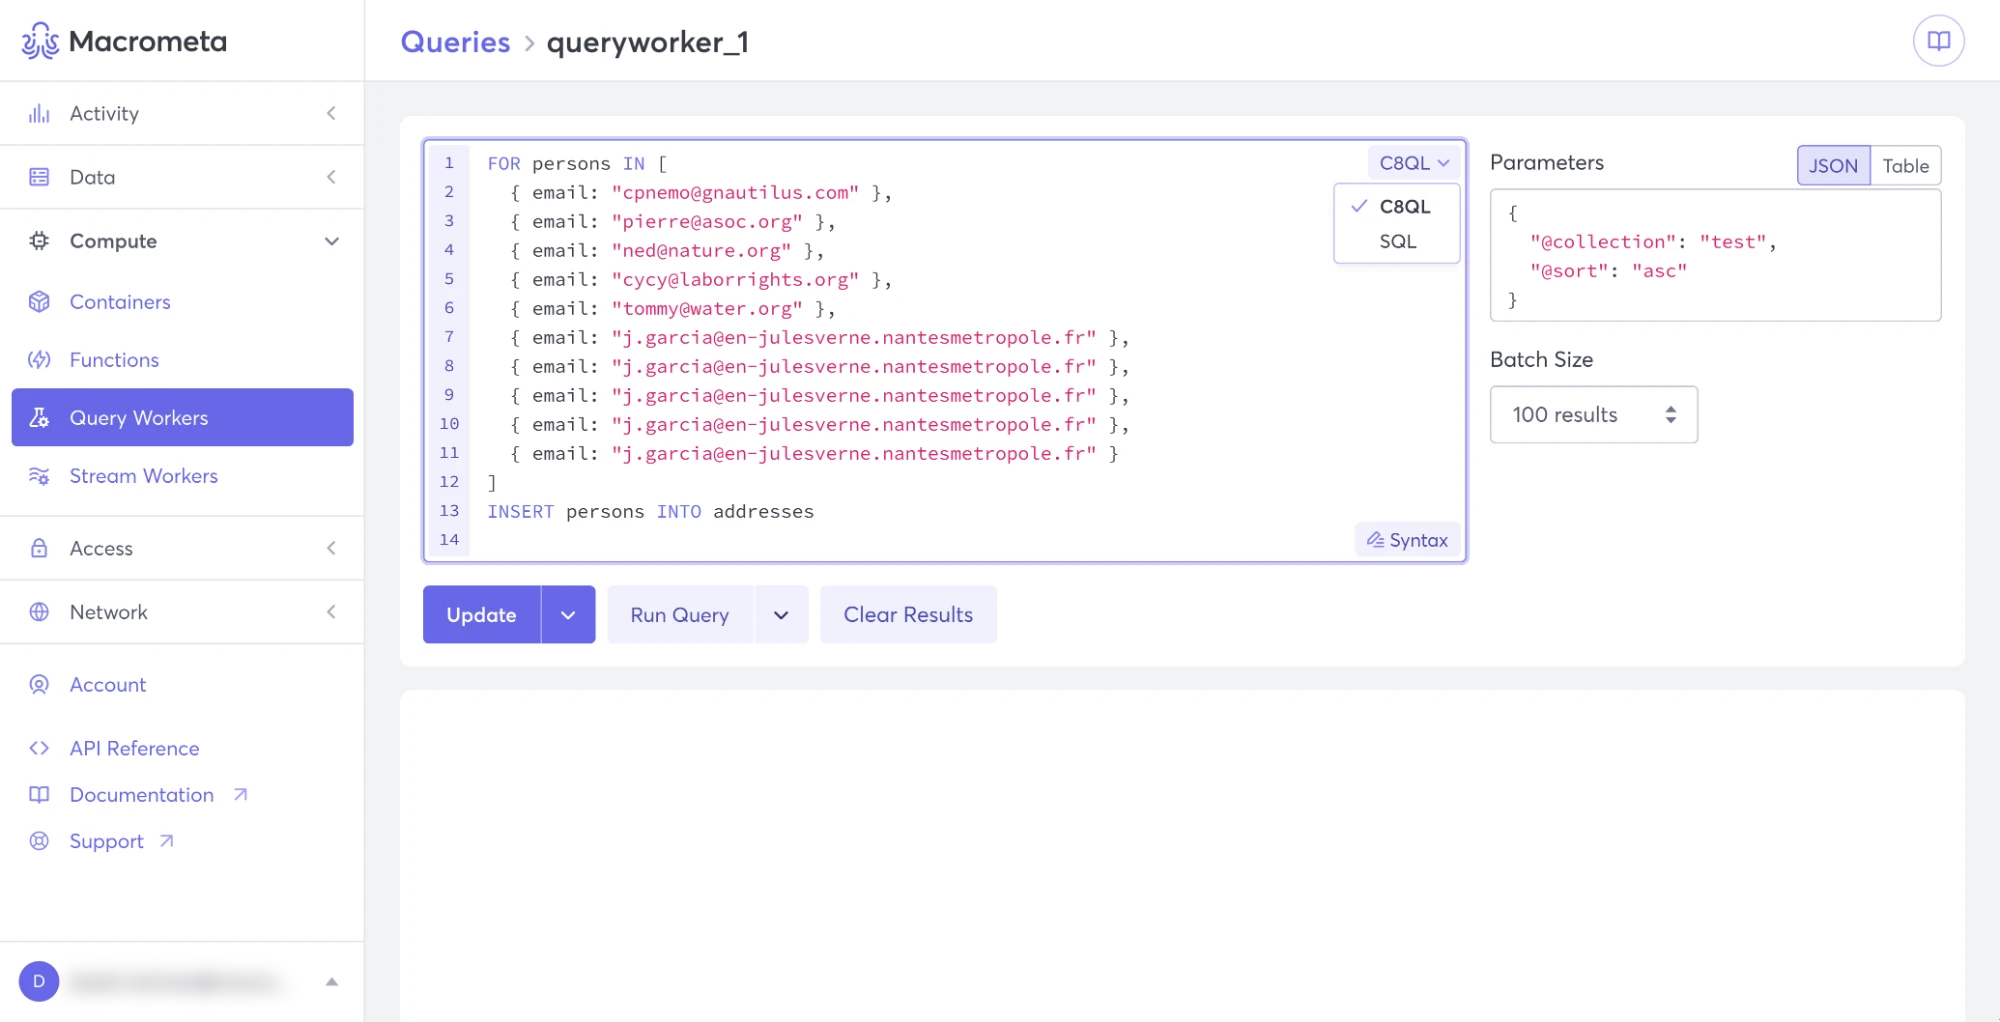Screen dimensions: 2000x1022
Task: Expand the Access section chevron
Action: pyautogui.click(x=331, y=548)
